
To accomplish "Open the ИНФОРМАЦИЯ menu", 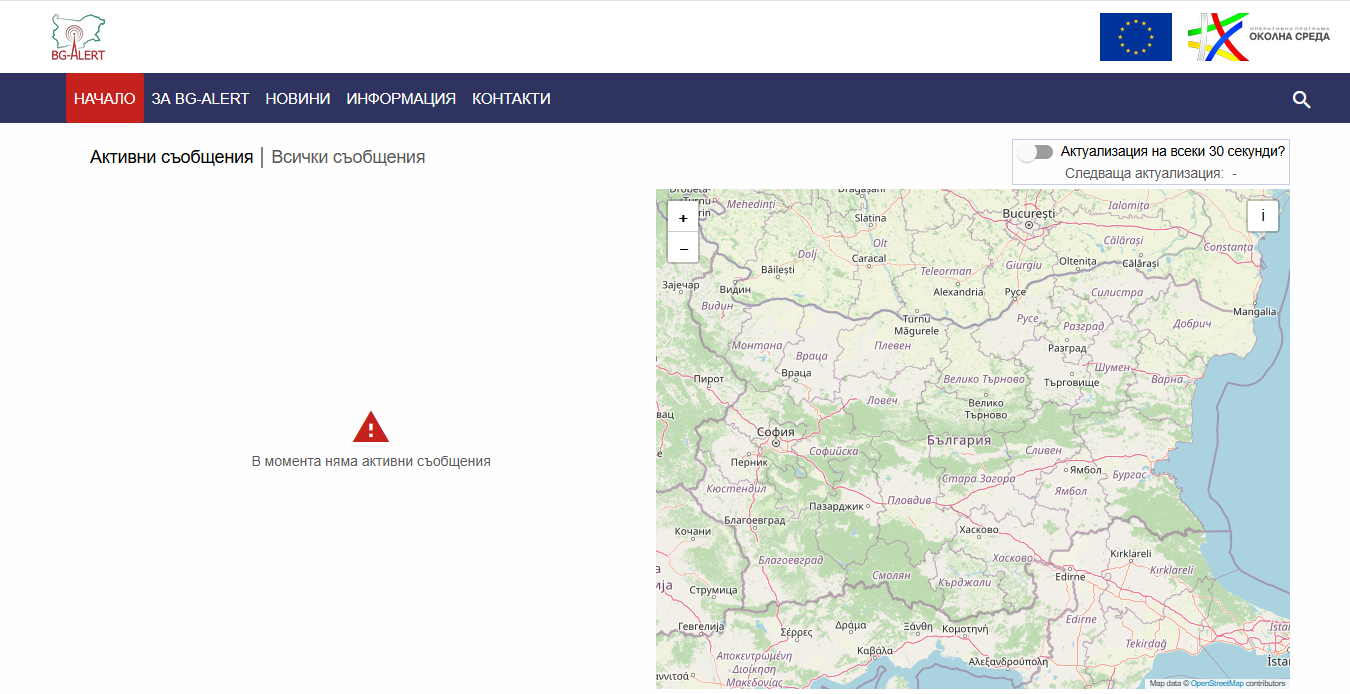I will click(401, 99).
